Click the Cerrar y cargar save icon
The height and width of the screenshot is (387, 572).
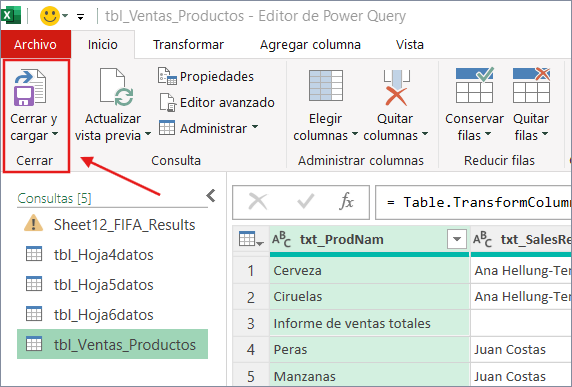pyautogui.click(x=30, y=88)
